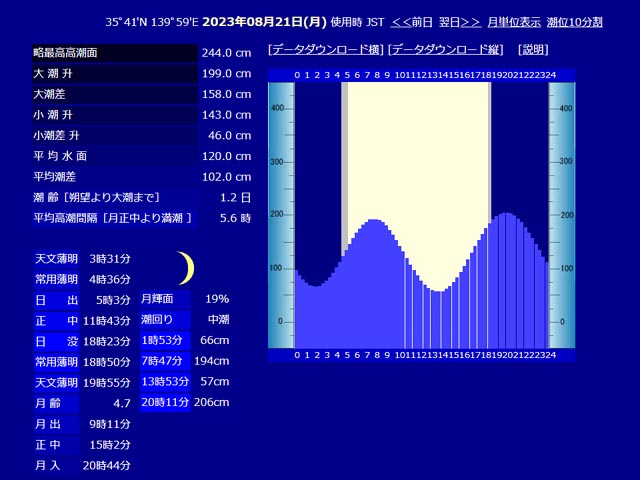
Task: Click the left tide height scale bar
Action: point(281,215)
